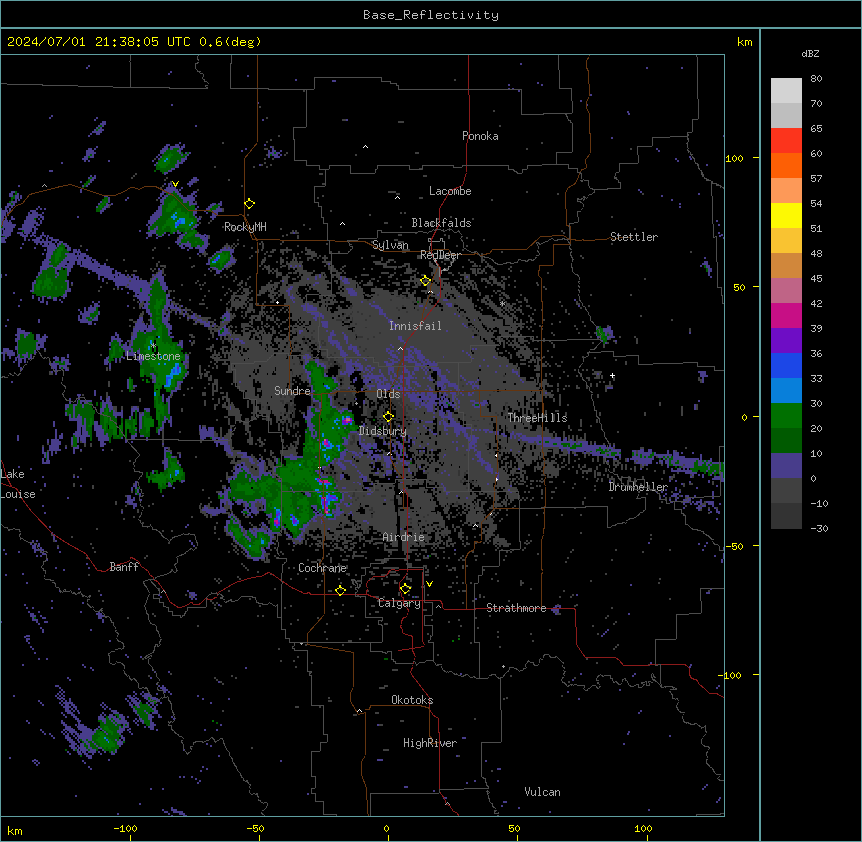Image resolution: width=862 pixels, height=842 pixels.
Task: Click the Blackfalds label
Action: coord(441,223)
